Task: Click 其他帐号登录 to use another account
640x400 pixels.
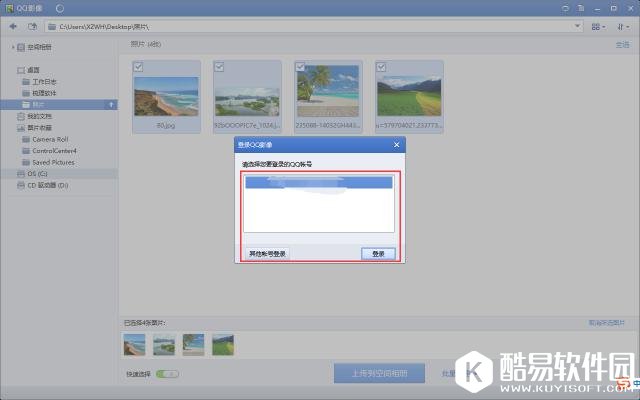Action: [x=267, y=254]
